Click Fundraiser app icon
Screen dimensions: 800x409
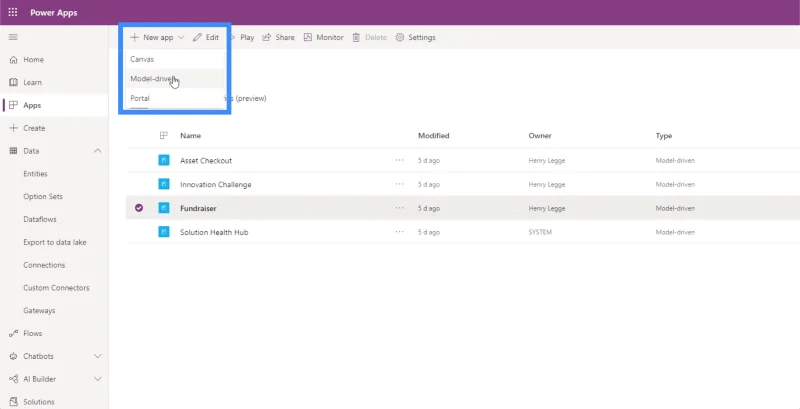(164, 208)
